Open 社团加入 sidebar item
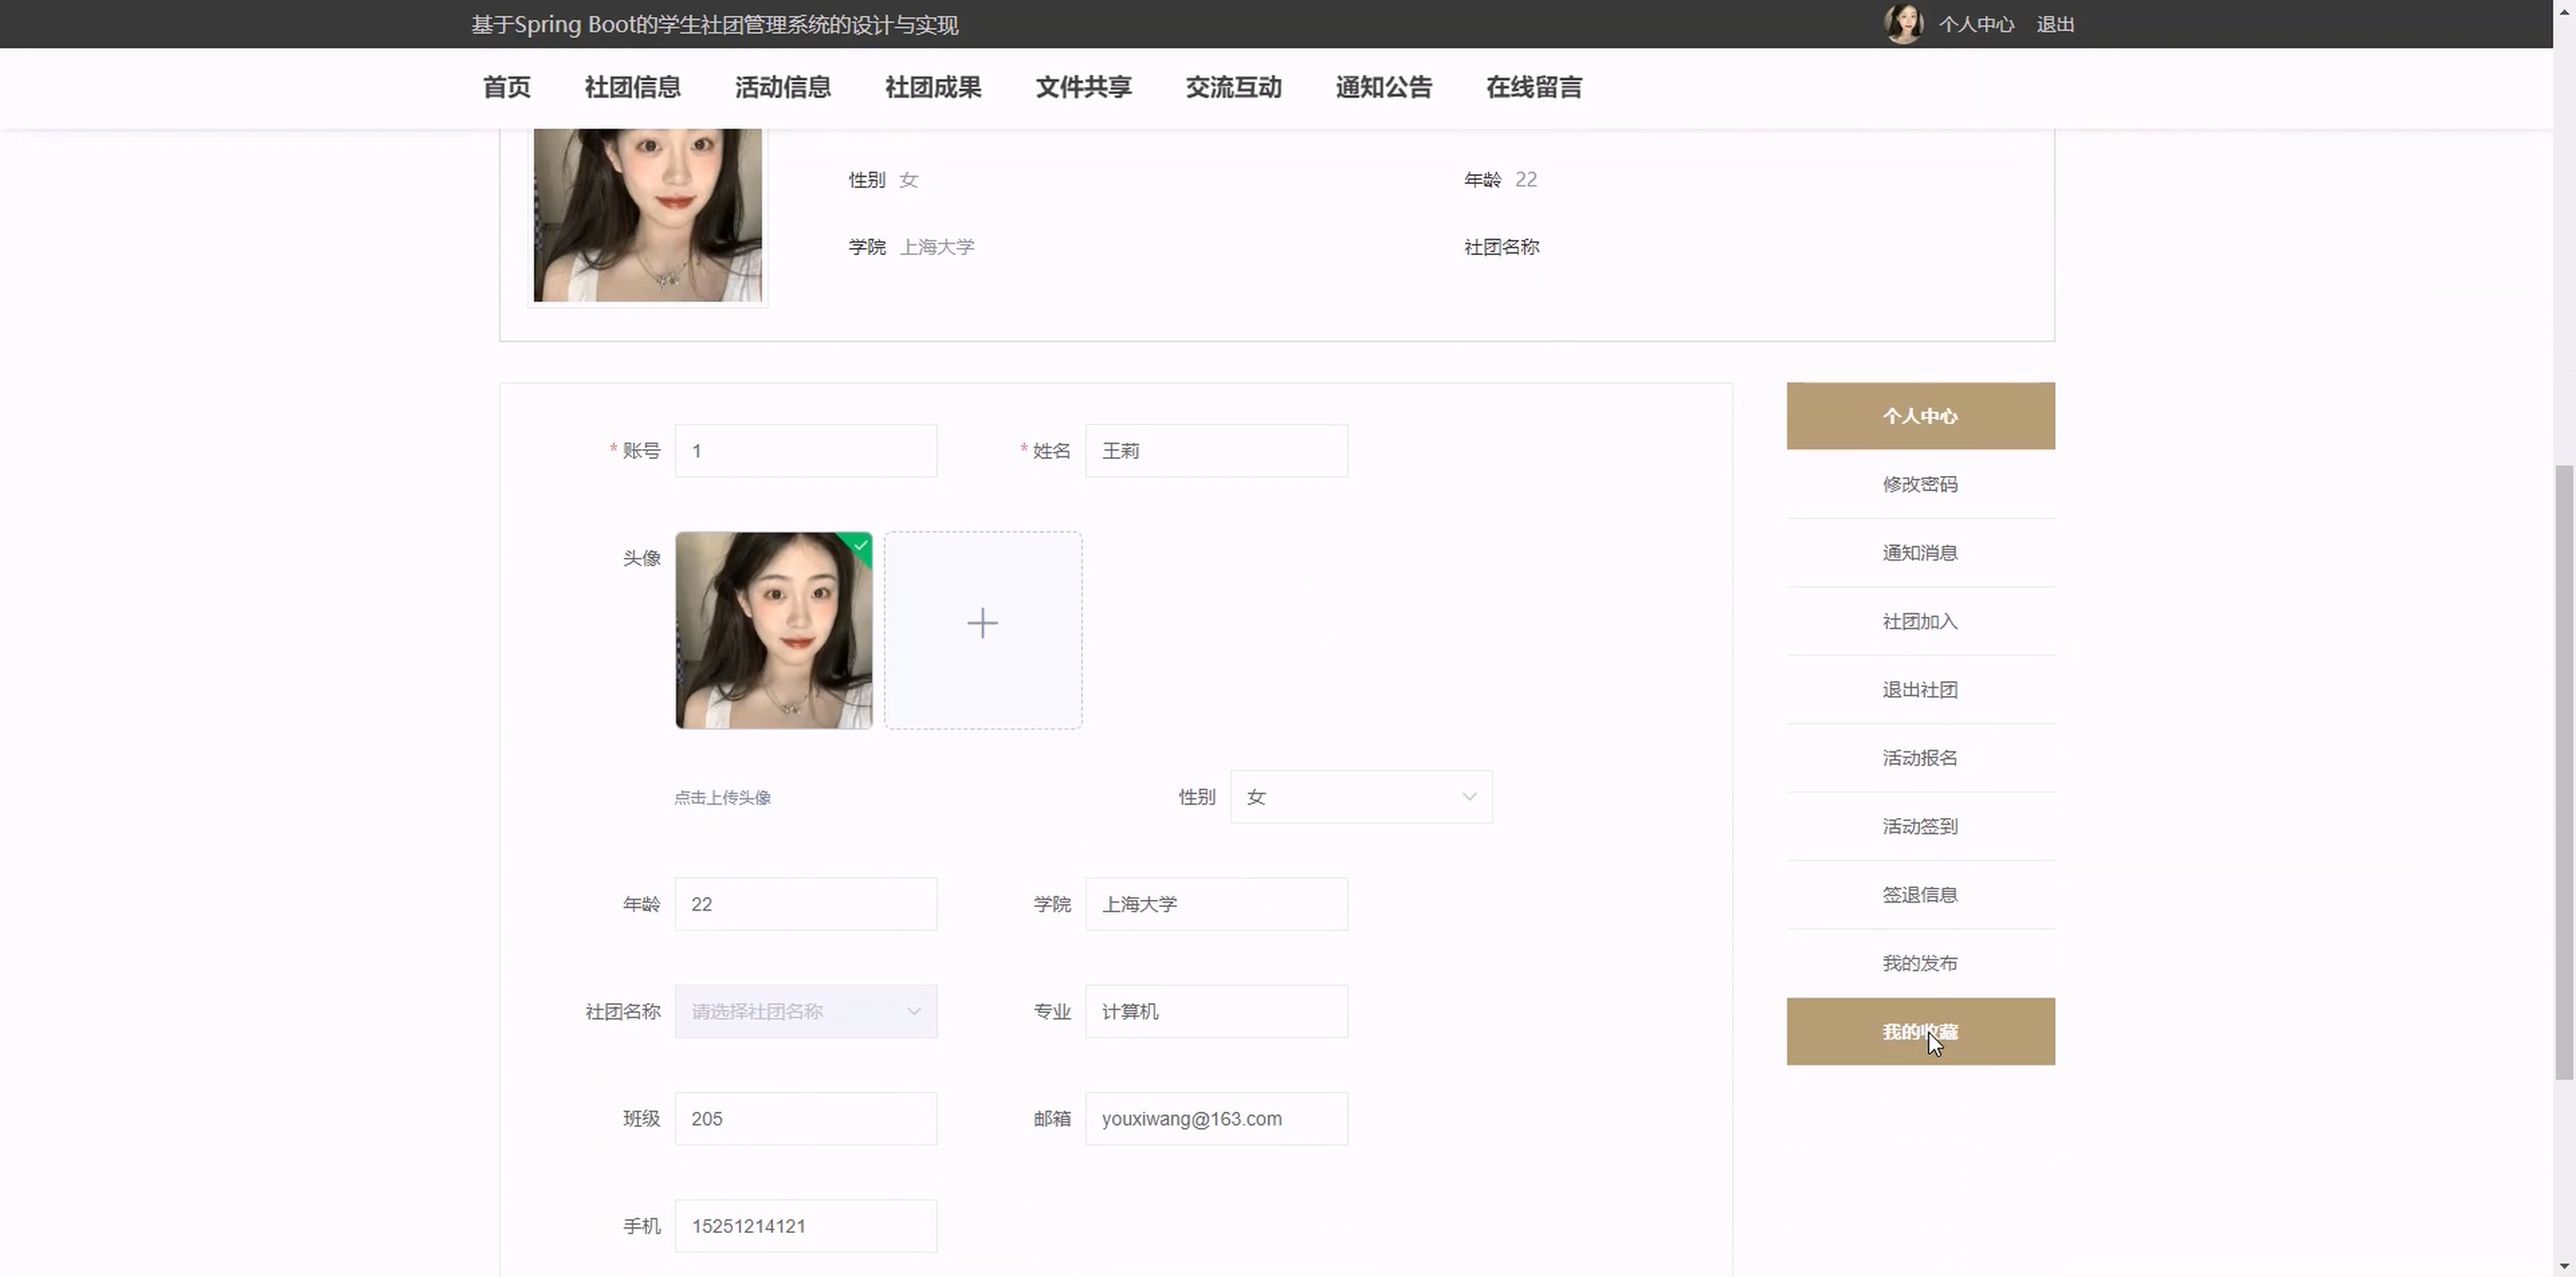Viewport: 2576px width, 1277px height. (x=1919, y=621)
